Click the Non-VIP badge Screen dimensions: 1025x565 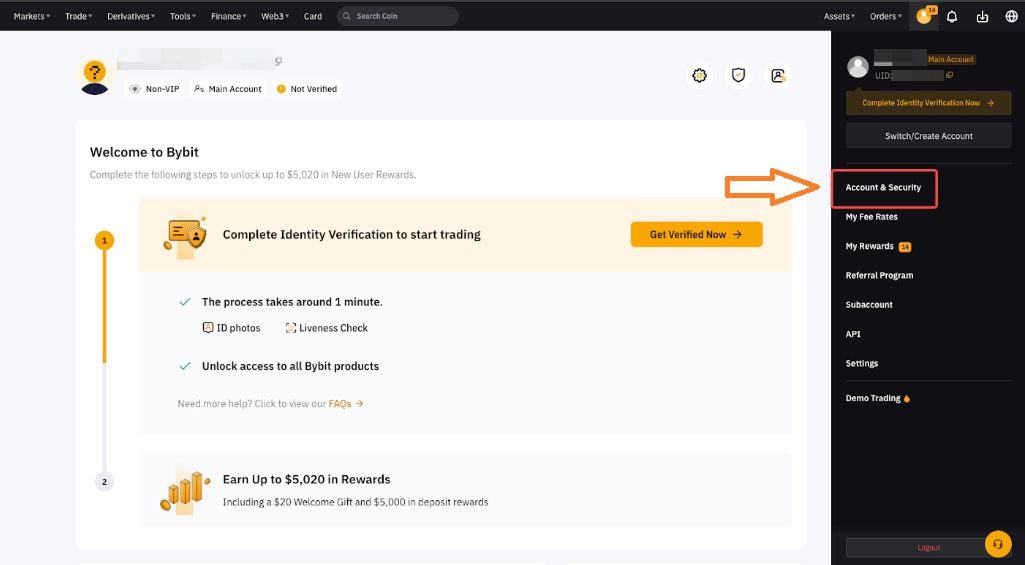154,89
